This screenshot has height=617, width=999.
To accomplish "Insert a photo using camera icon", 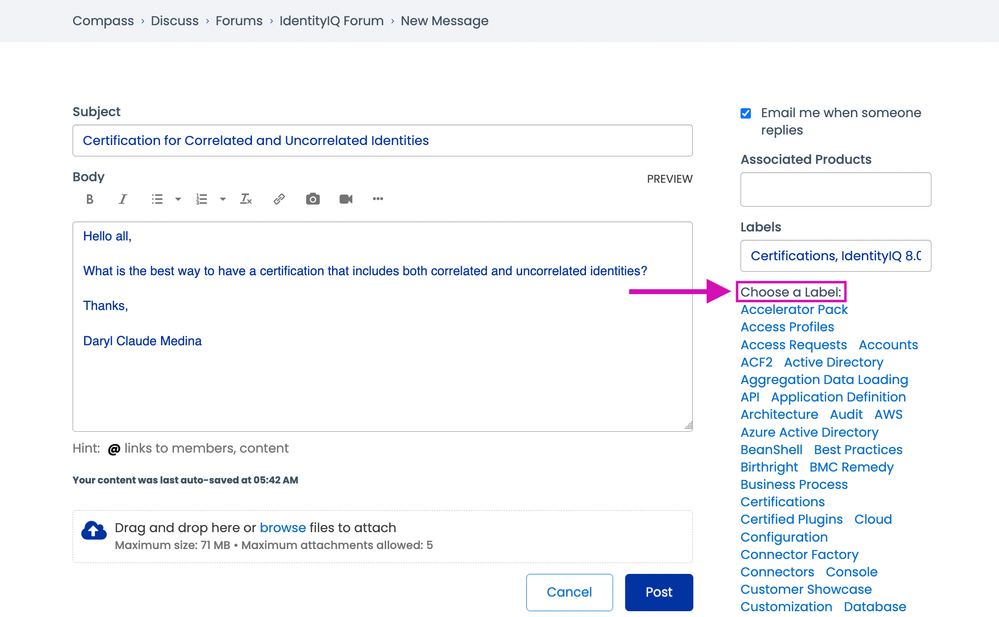I will click(x=313, y=199).
